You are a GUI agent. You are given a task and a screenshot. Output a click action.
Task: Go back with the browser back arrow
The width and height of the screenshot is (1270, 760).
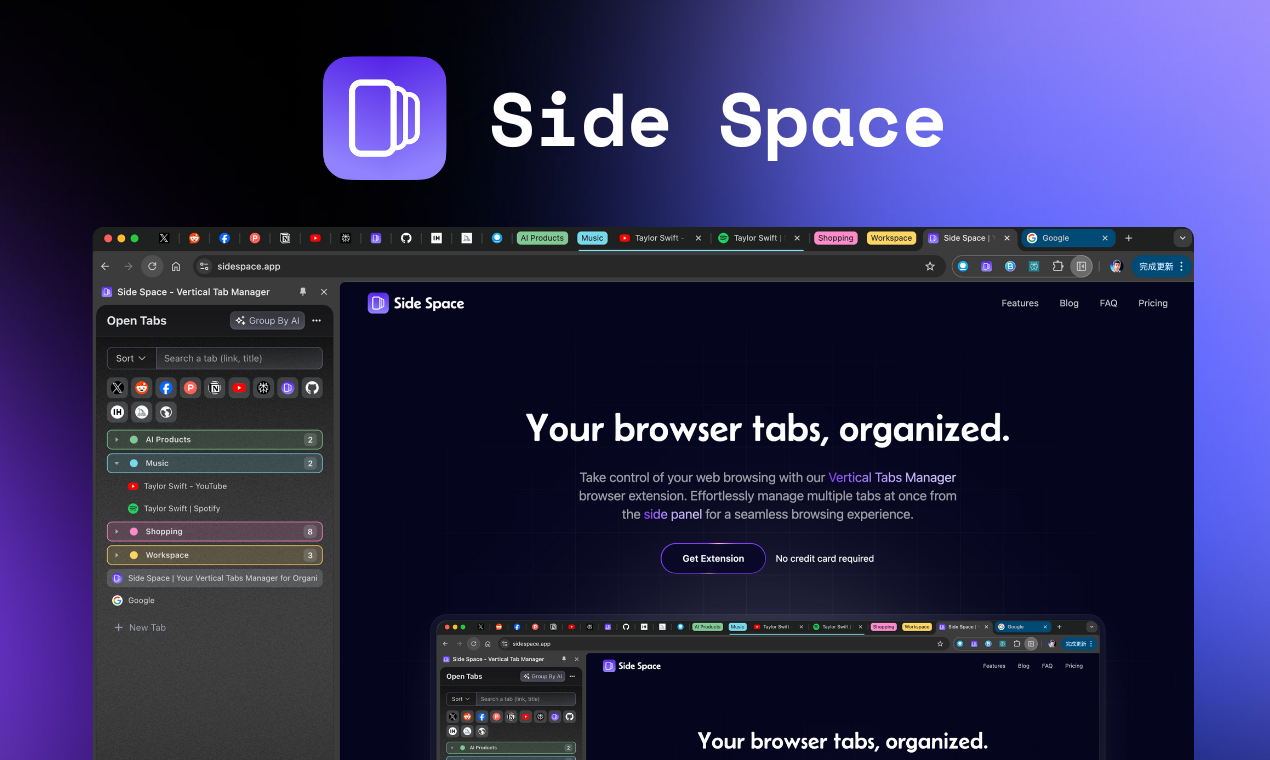(x=105, y=266)
